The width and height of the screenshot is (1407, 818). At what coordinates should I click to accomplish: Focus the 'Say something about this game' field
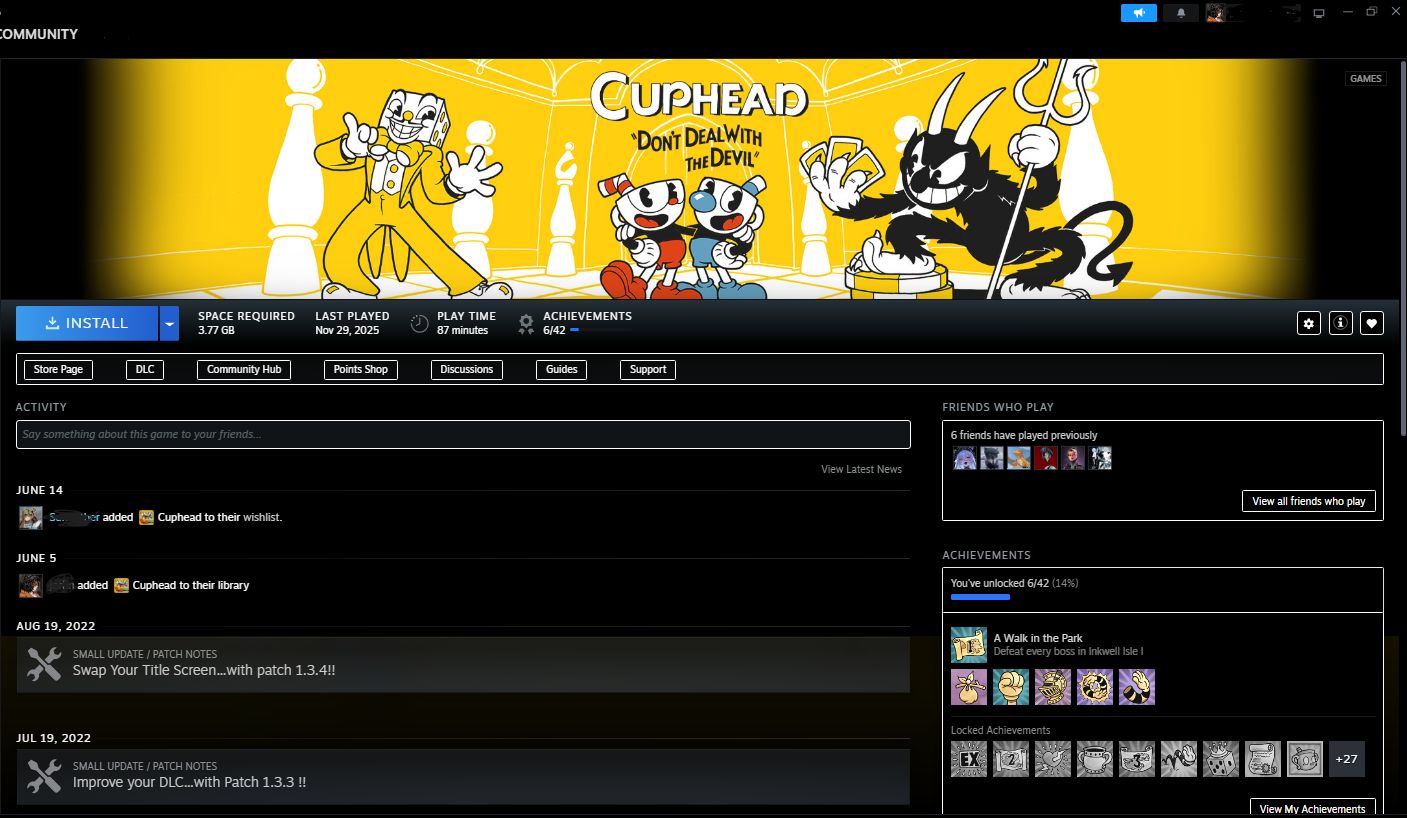click(x=463, y=434)
